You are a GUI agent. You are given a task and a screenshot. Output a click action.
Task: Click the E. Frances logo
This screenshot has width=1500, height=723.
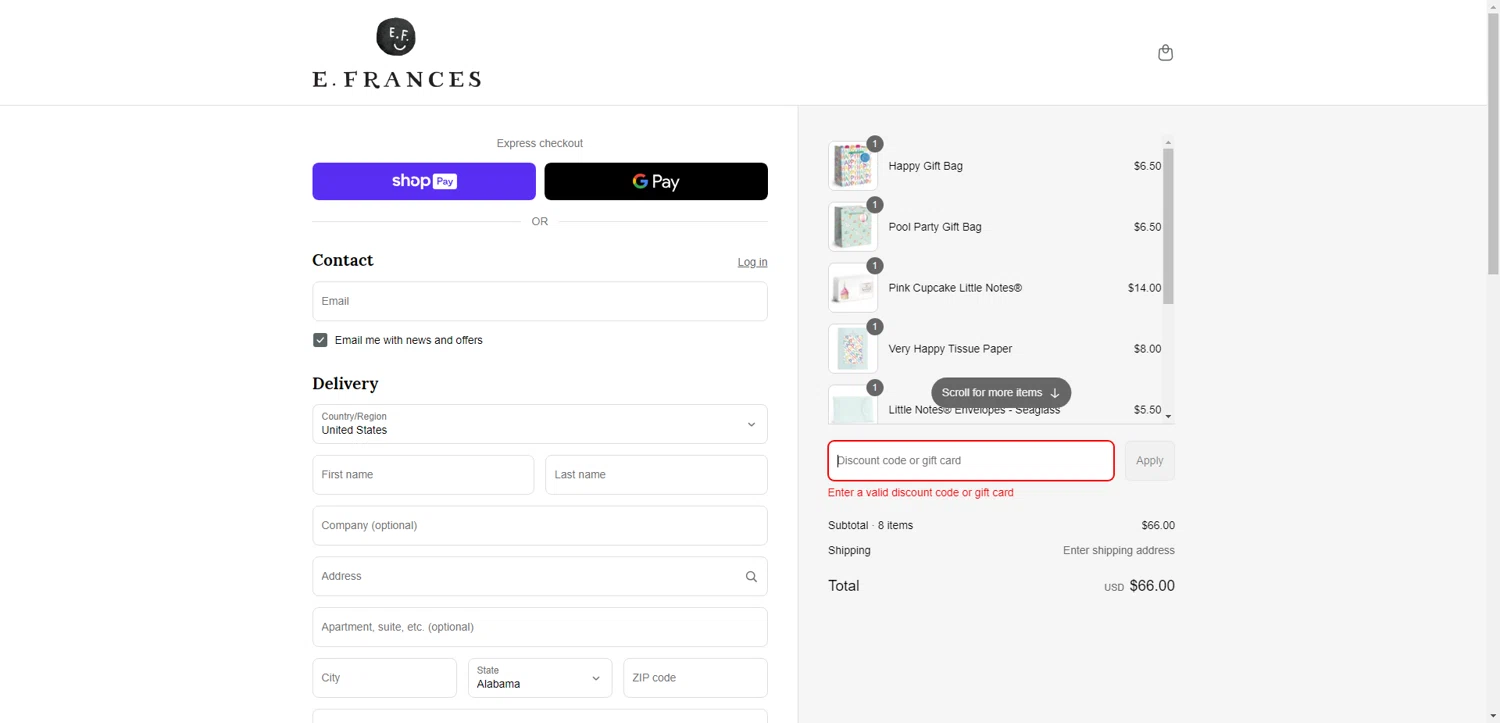pos(397,53)
